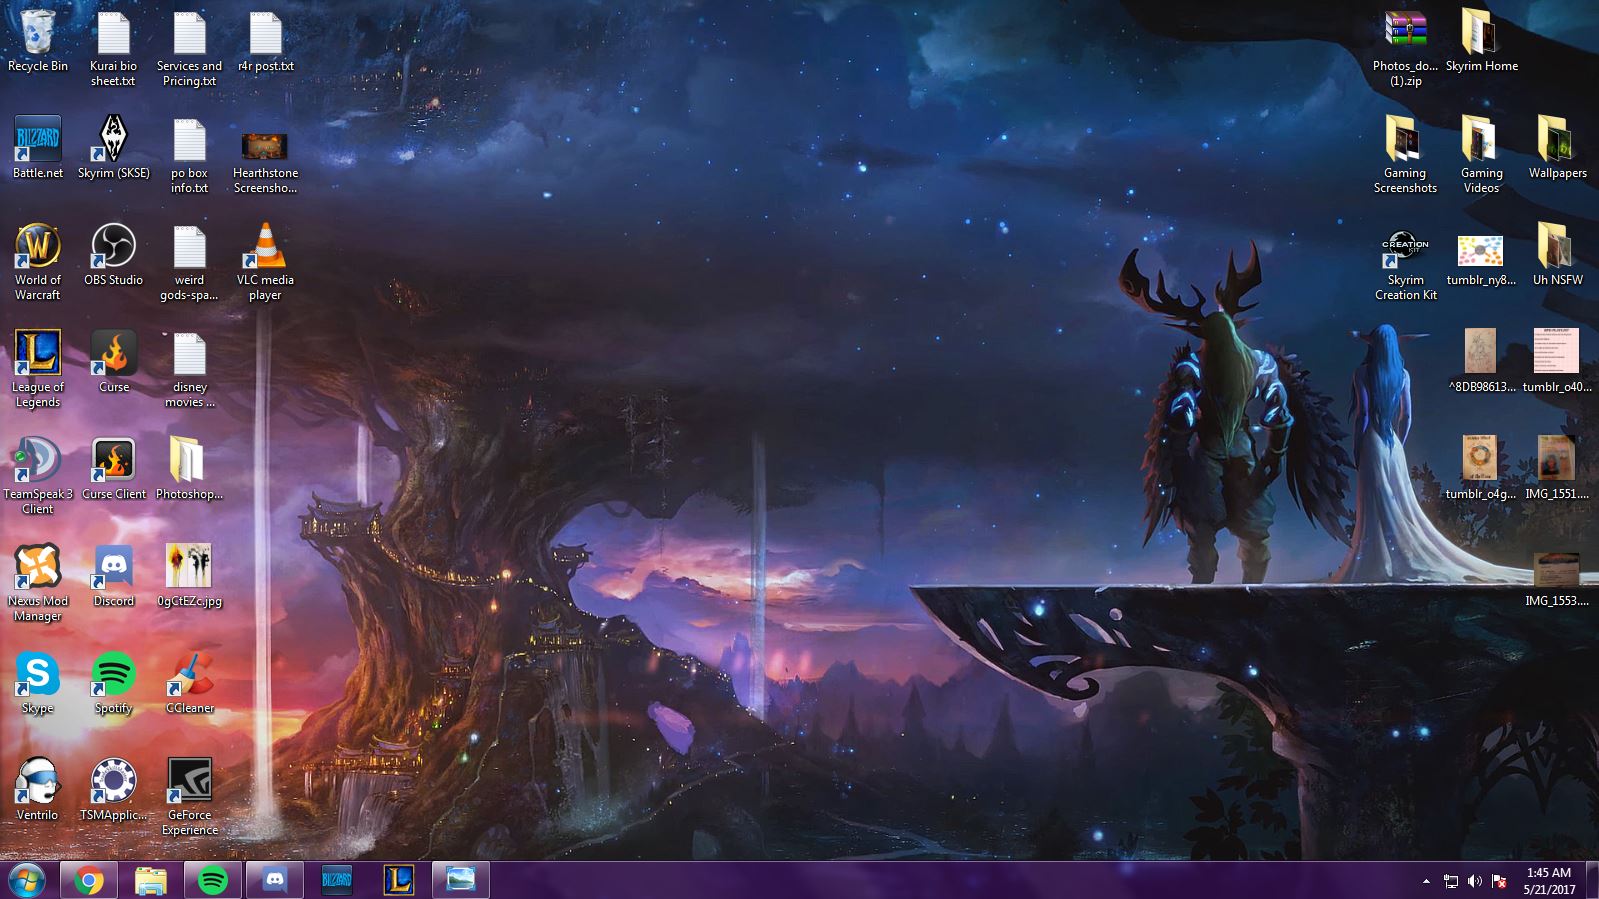
Task: Switch to Discord in the taskbar
Action: click(275, 881)
